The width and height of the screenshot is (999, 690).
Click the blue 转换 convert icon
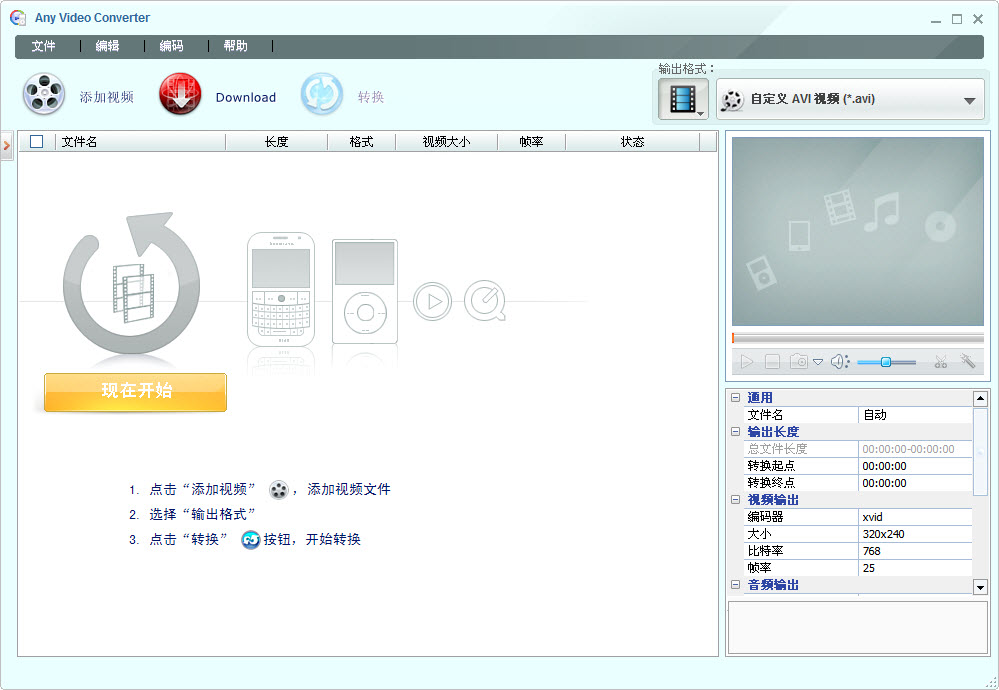[x=322, y=96]
